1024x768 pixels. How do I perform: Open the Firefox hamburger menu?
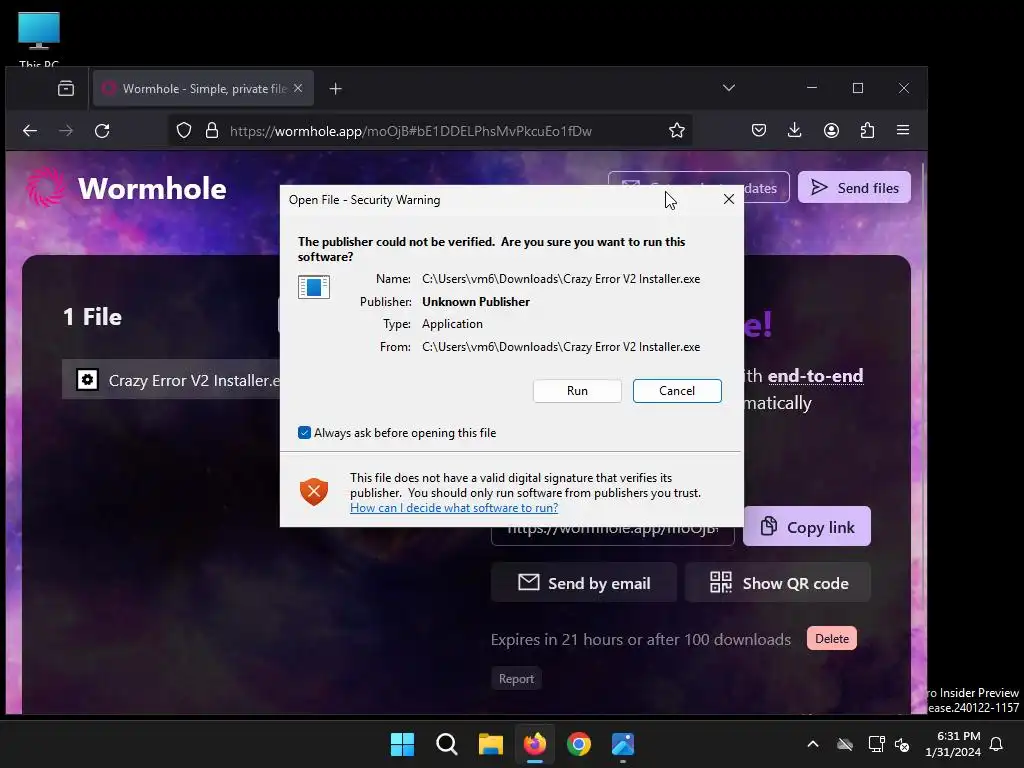pos(903,131)
